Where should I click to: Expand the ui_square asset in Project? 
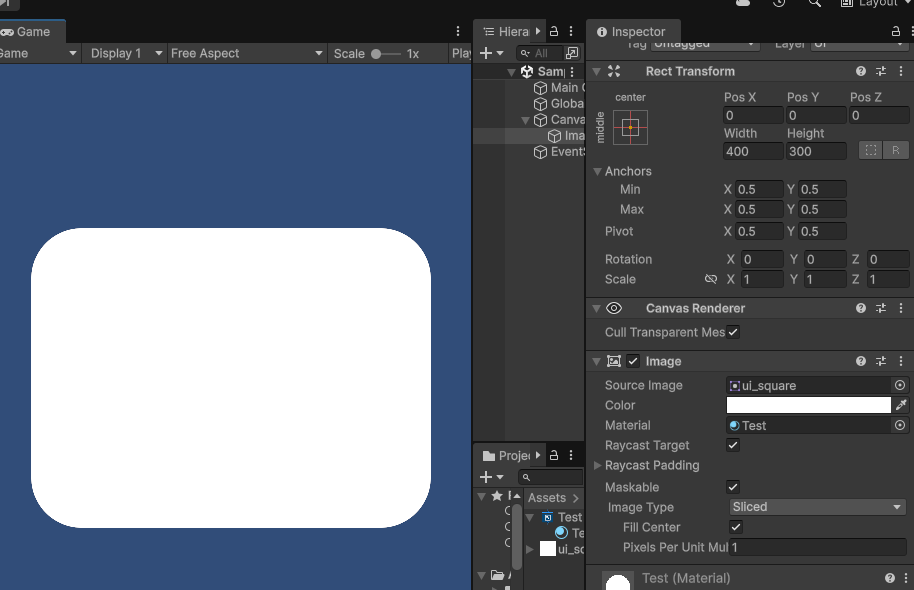(529, 549)
